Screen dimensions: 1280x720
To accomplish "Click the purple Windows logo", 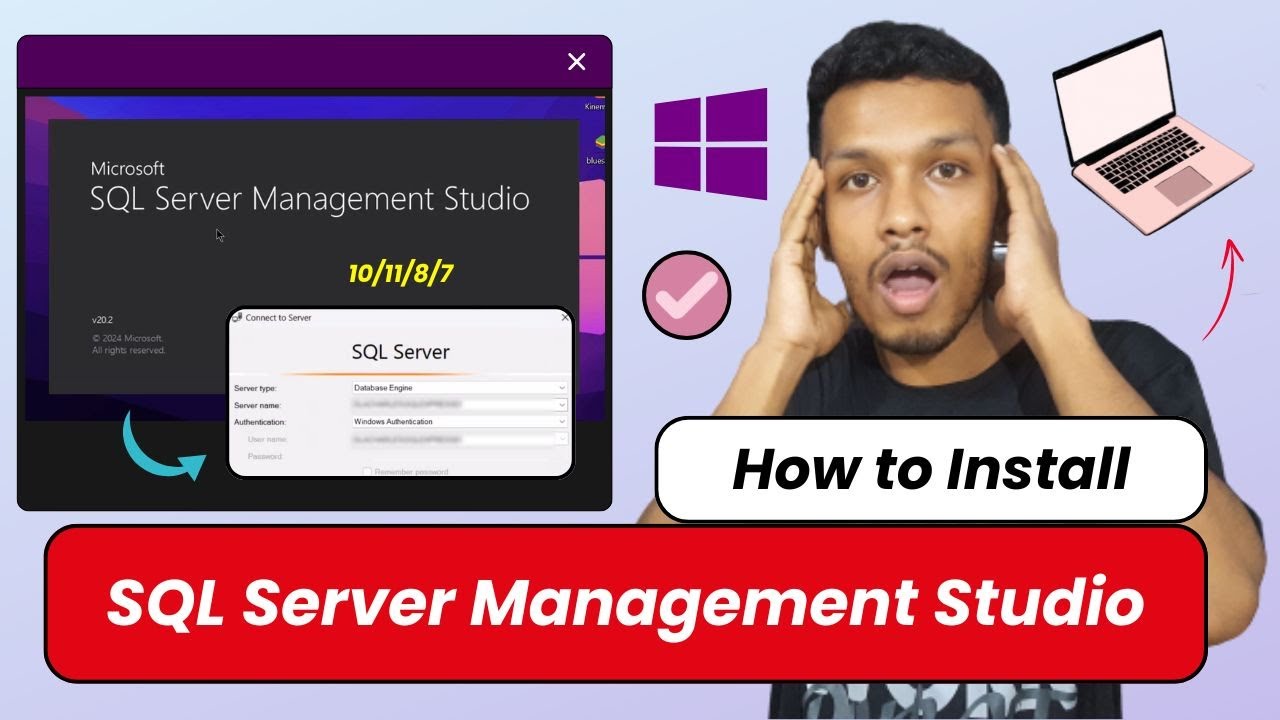I will 711,143.
